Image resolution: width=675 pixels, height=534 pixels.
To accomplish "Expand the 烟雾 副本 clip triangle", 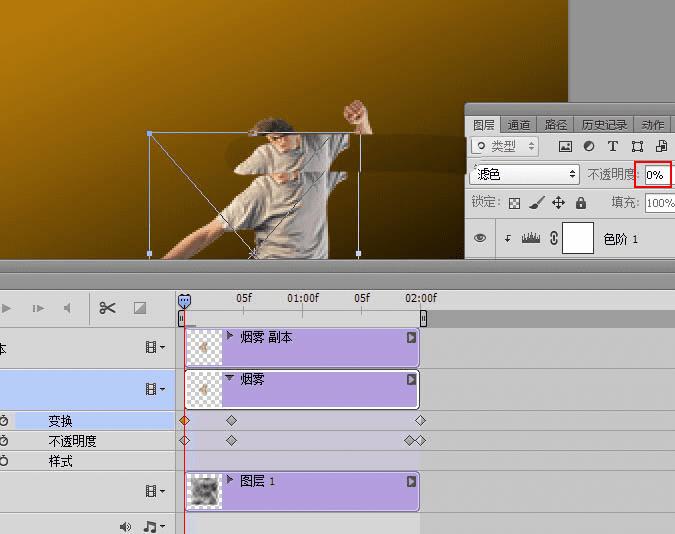I will (230, 337).
